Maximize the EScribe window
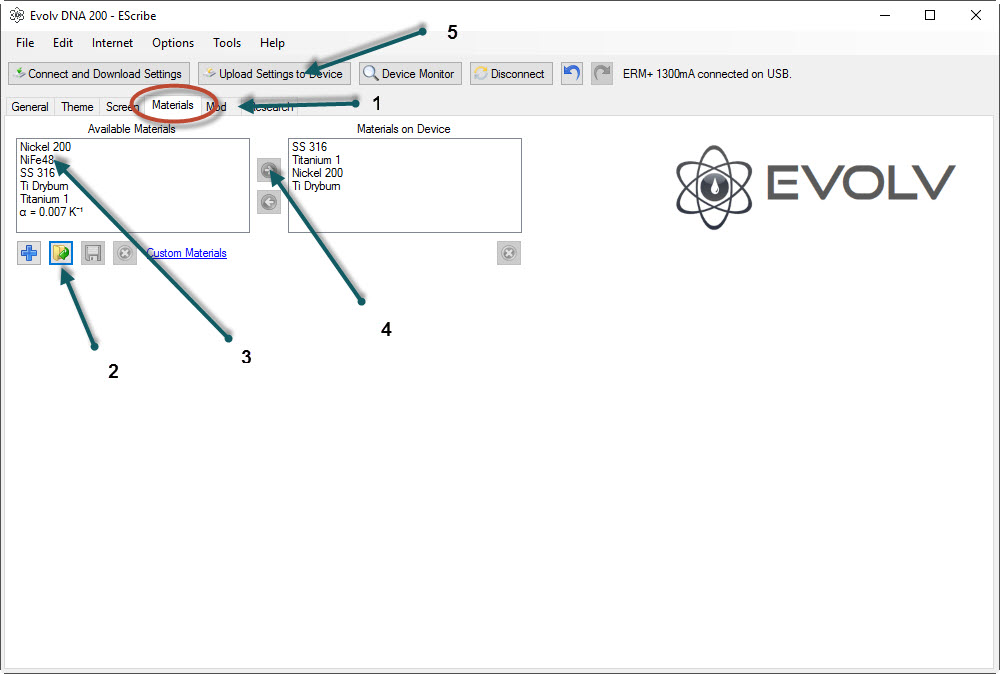This screenshot has height=674, width=1000. [x=930, y=15]
